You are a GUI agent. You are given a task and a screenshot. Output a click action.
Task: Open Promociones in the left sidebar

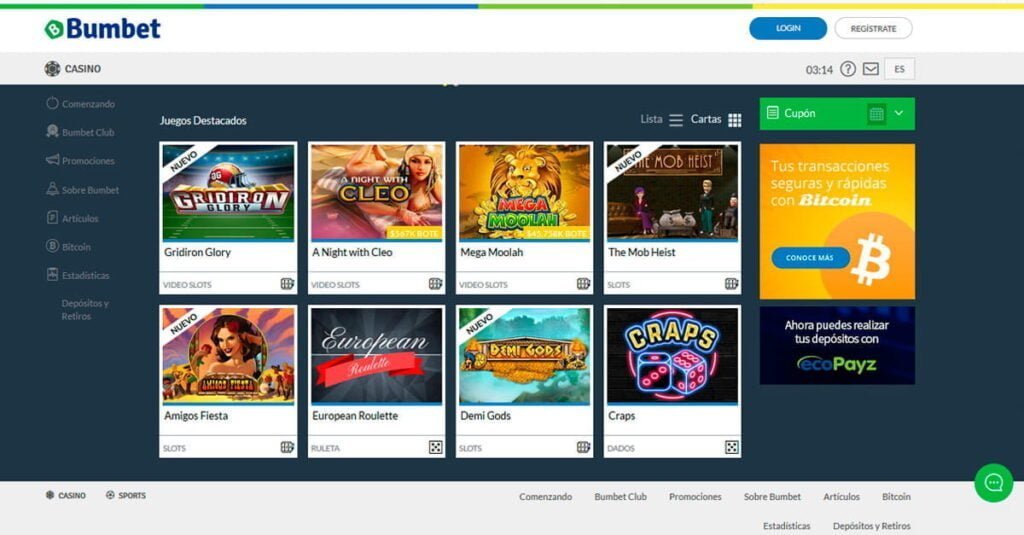pos(88,161)
